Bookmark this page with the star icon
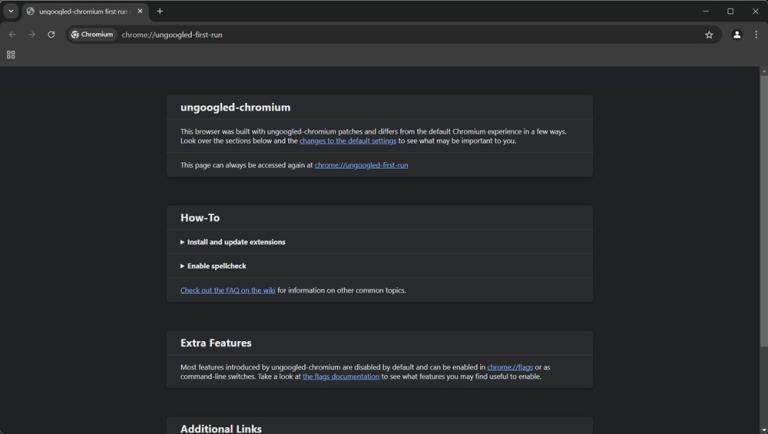The height and width of the screenshot is (434, 768). [x=709, y=35]
